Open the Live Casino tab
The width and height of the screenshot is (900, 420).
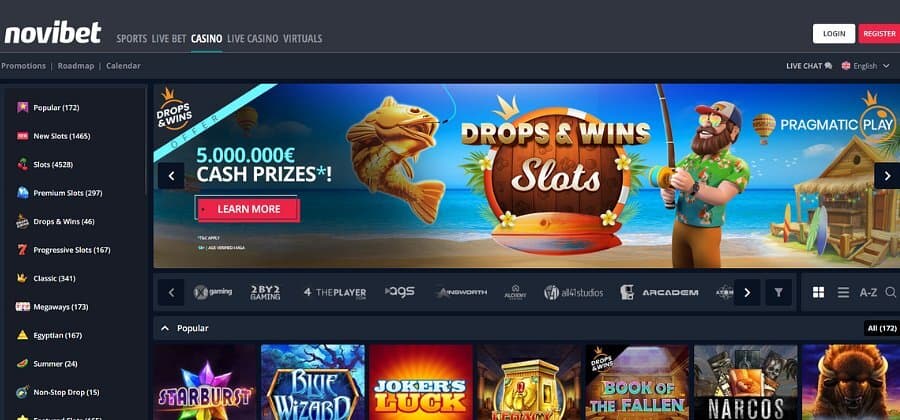(x=253, y=38)
